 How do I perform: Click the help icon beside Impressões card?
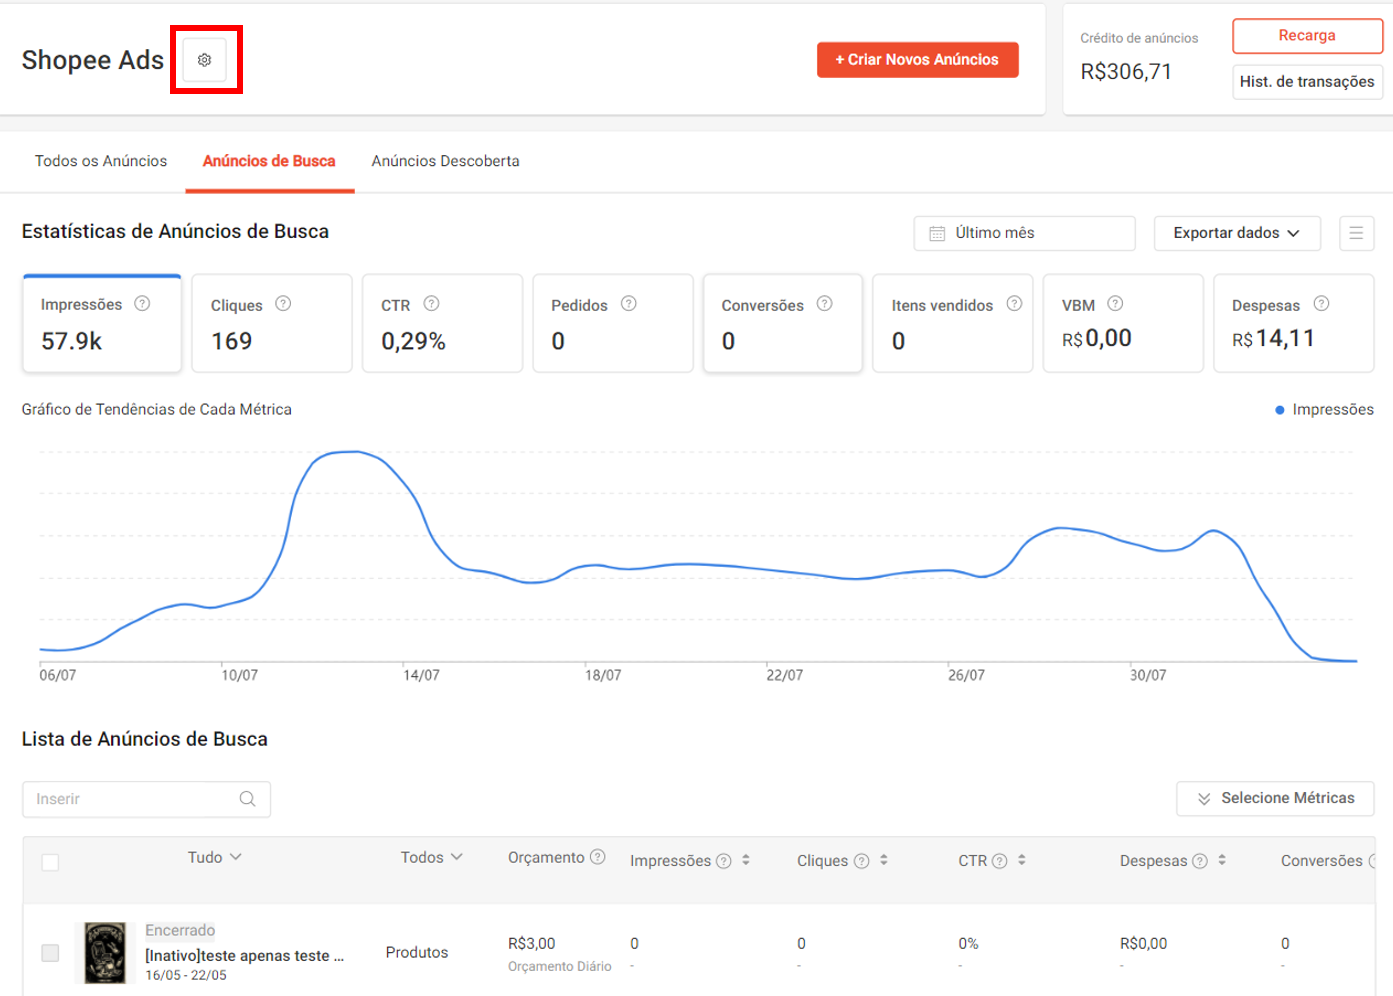[142, 303]
